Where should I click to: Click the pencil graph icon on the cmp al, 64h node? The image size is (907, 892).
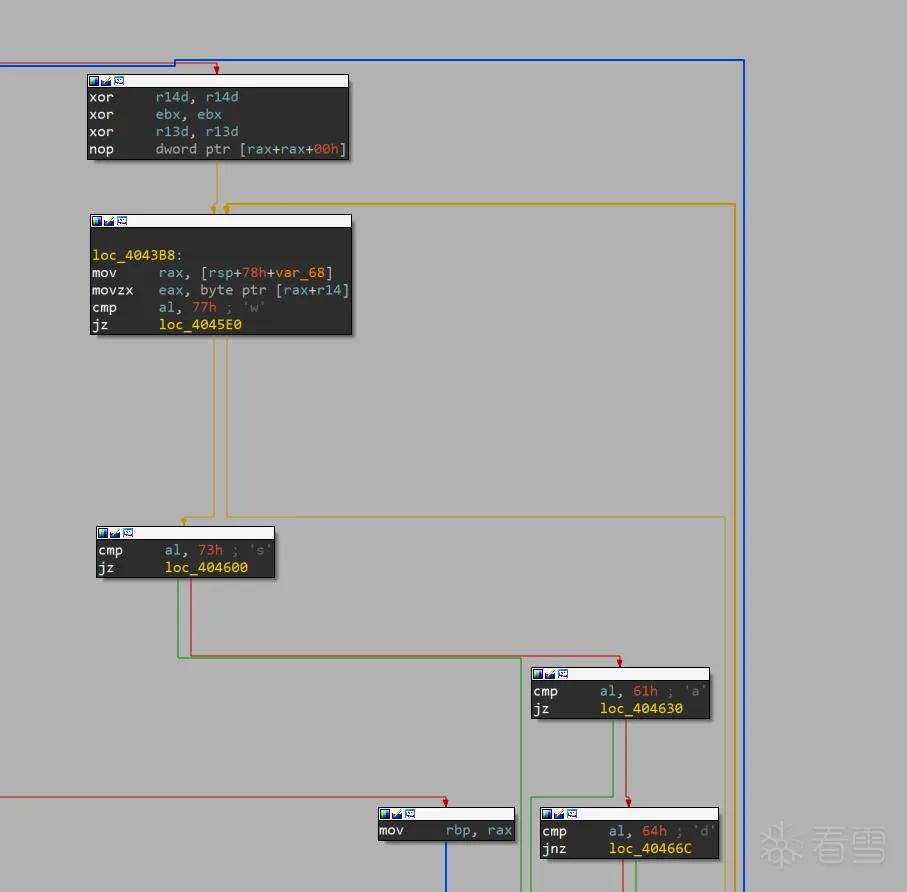[559, 814]
